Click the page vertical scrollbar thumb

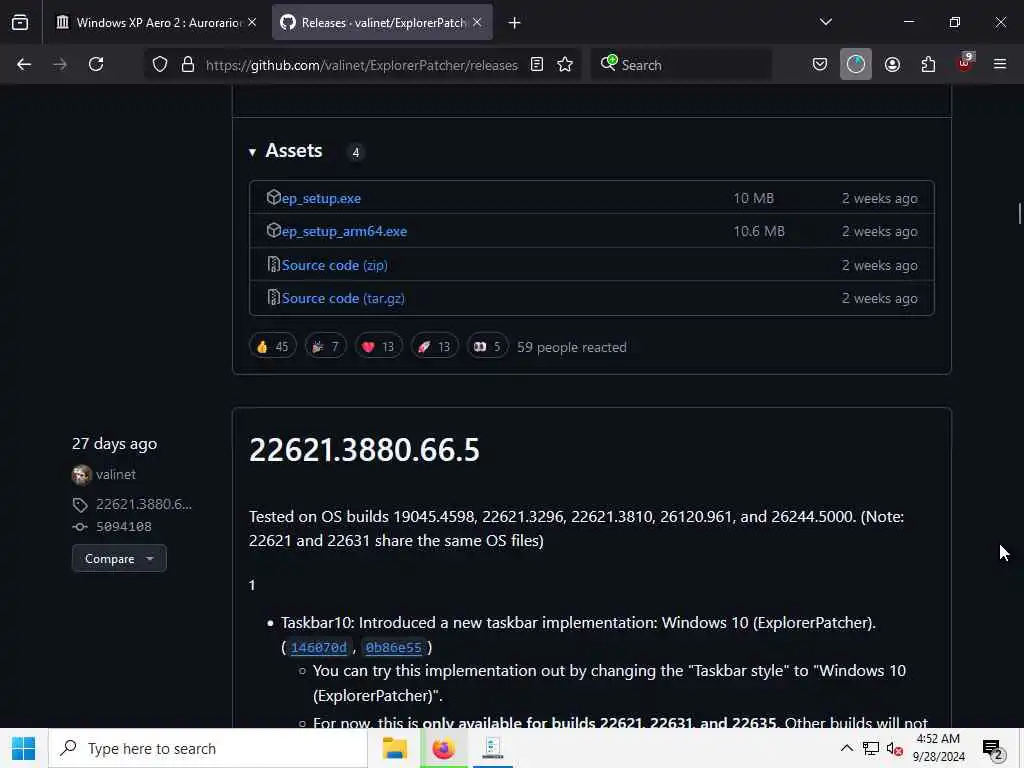[1019, 214]
